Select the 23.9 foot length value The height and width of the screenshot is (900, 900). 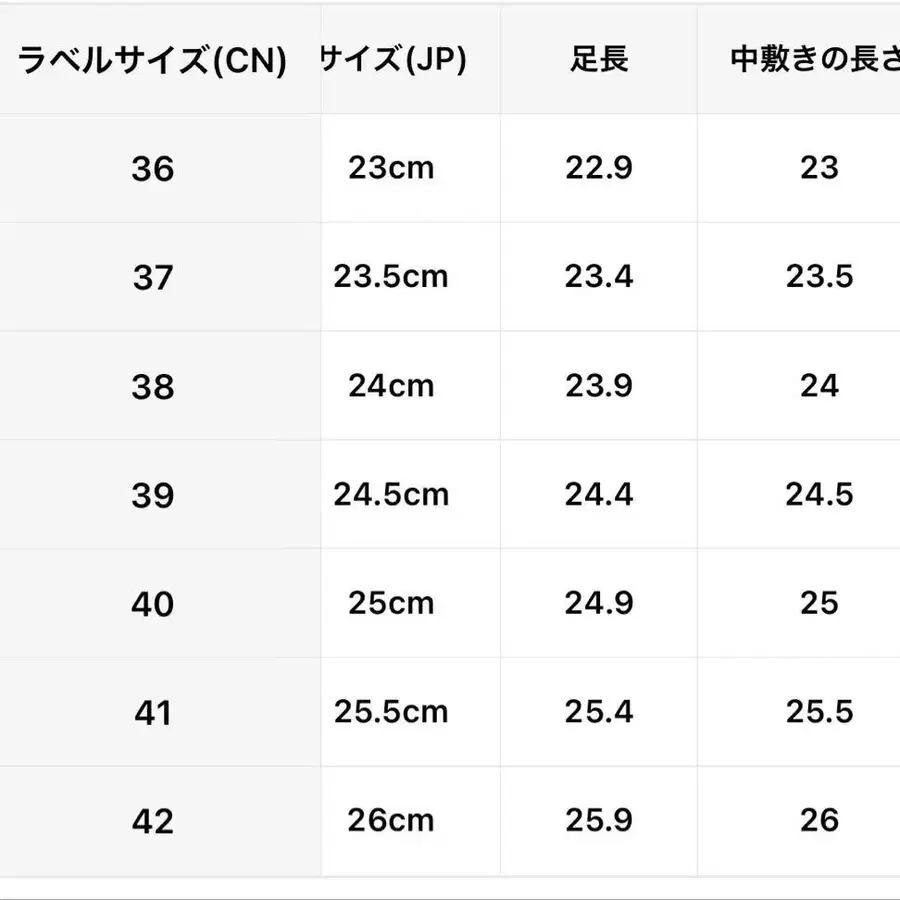click(x=598, y=386)
